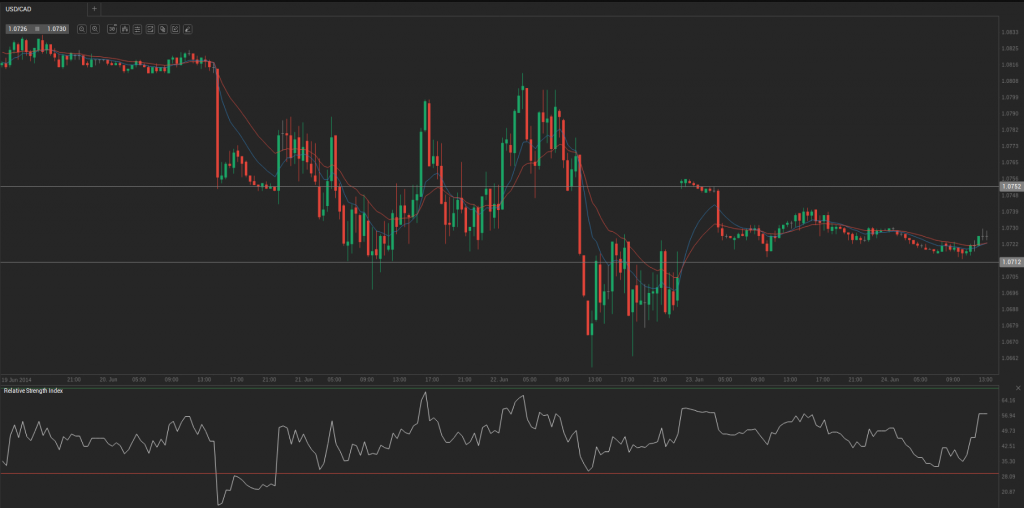
Task: Click the arrow at RSI panel's bottom-right corner
Action: [1016, 501]
